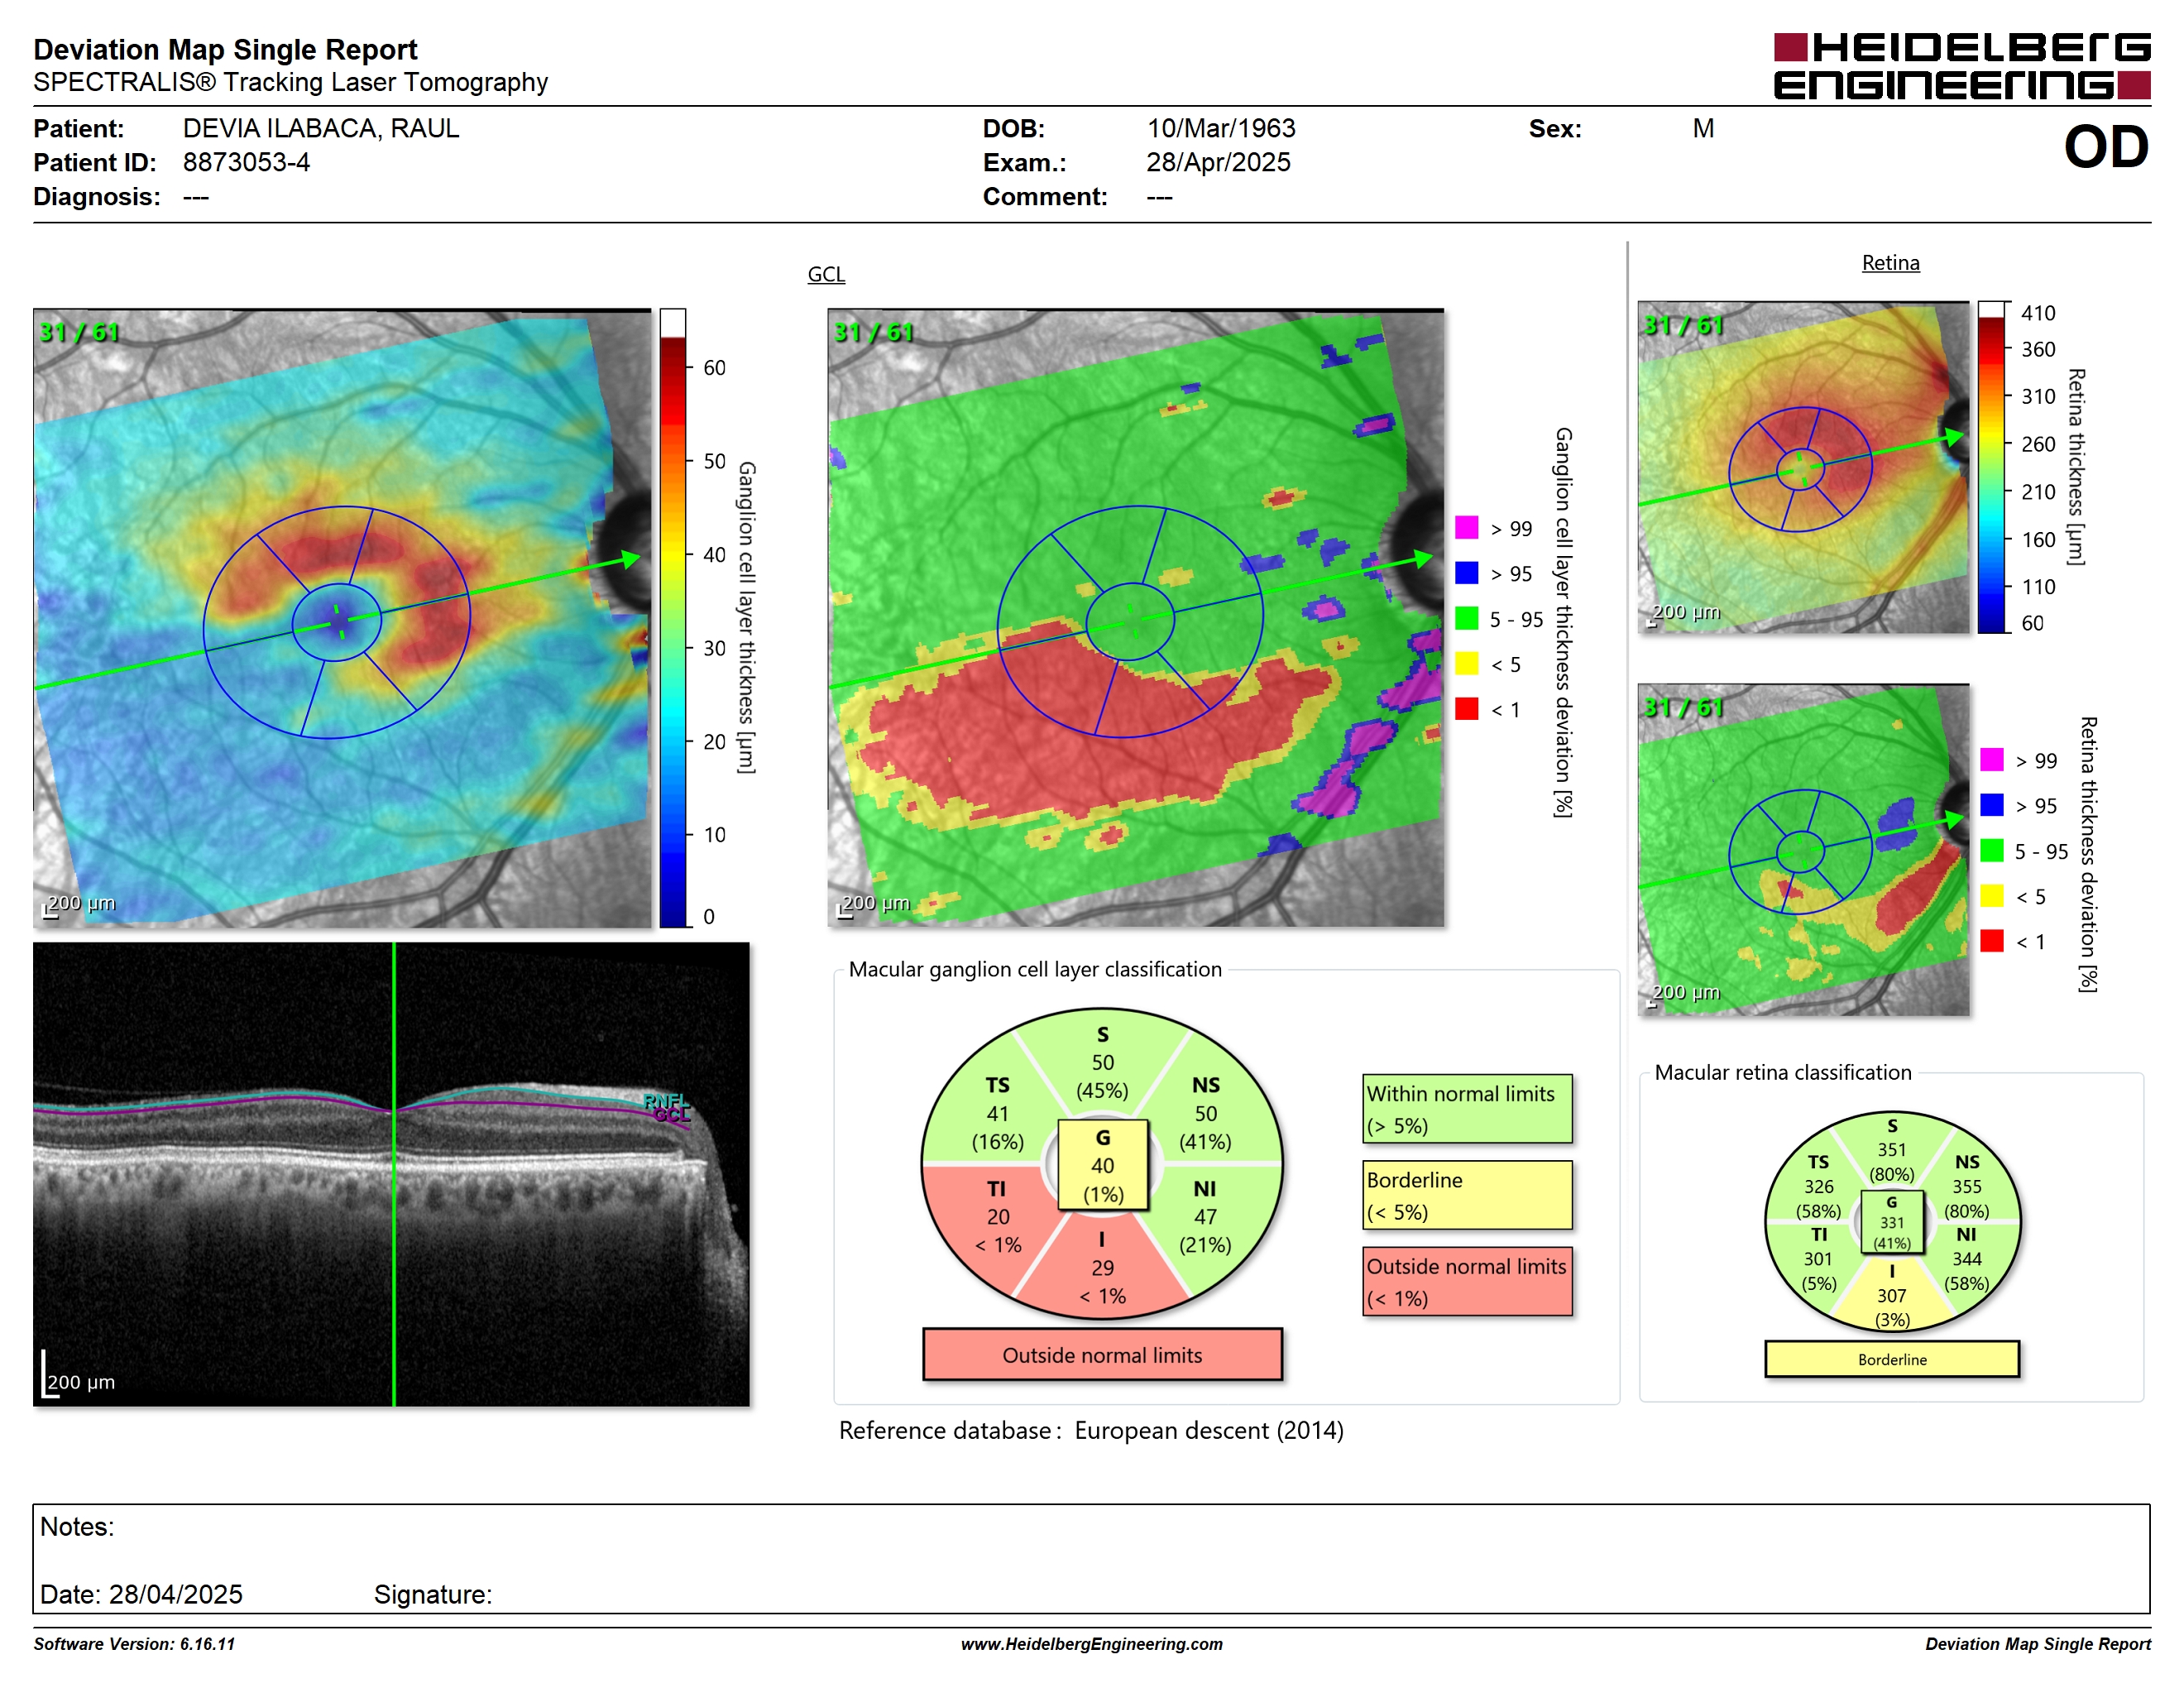2184x1688 pixels.
Task: Click the underlined Retina heading
Action: [1890, 263]
